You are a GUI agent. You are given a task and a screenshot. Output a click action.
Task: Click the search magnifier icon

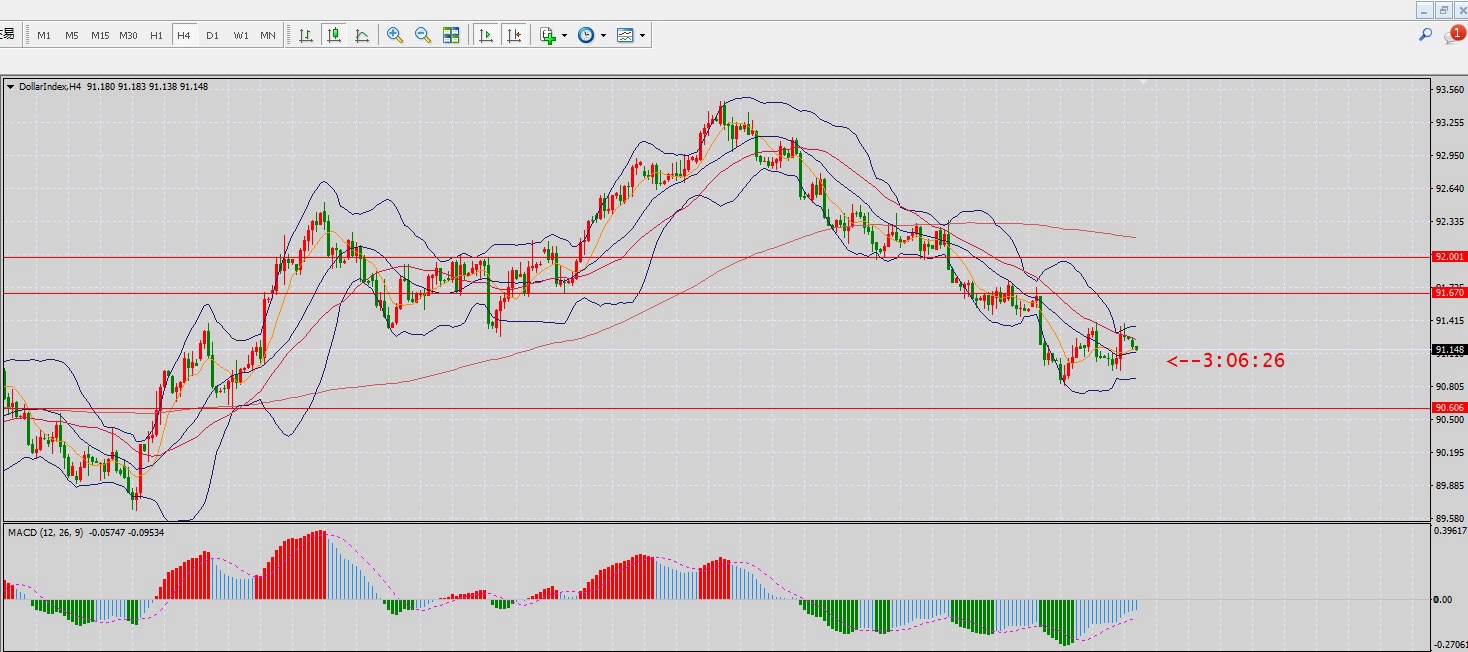click(x=1426, y=35)
